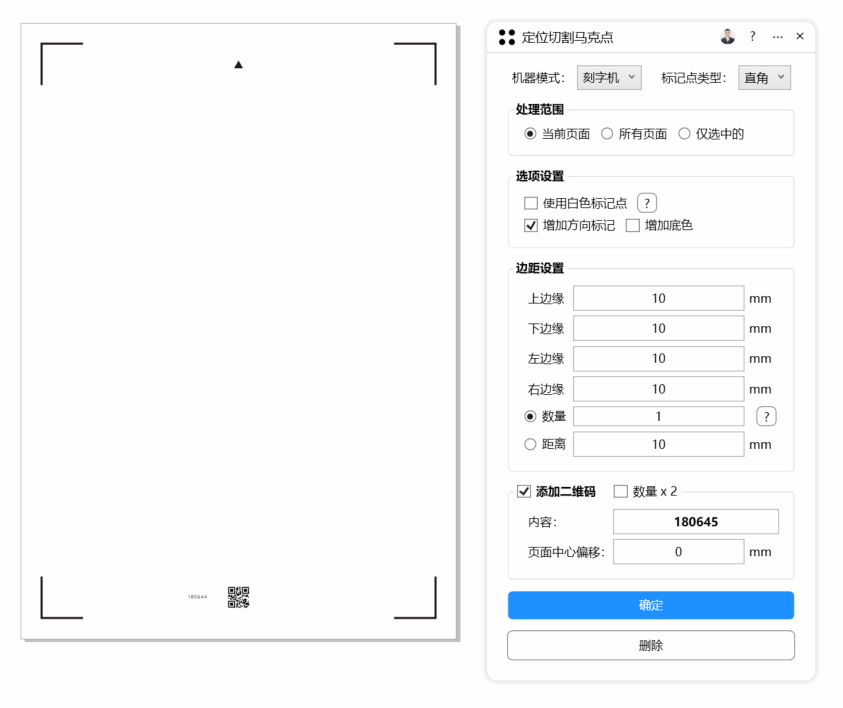Click the 上边缘 margin input field
843x708 pixels.
[x=658, y=298]
